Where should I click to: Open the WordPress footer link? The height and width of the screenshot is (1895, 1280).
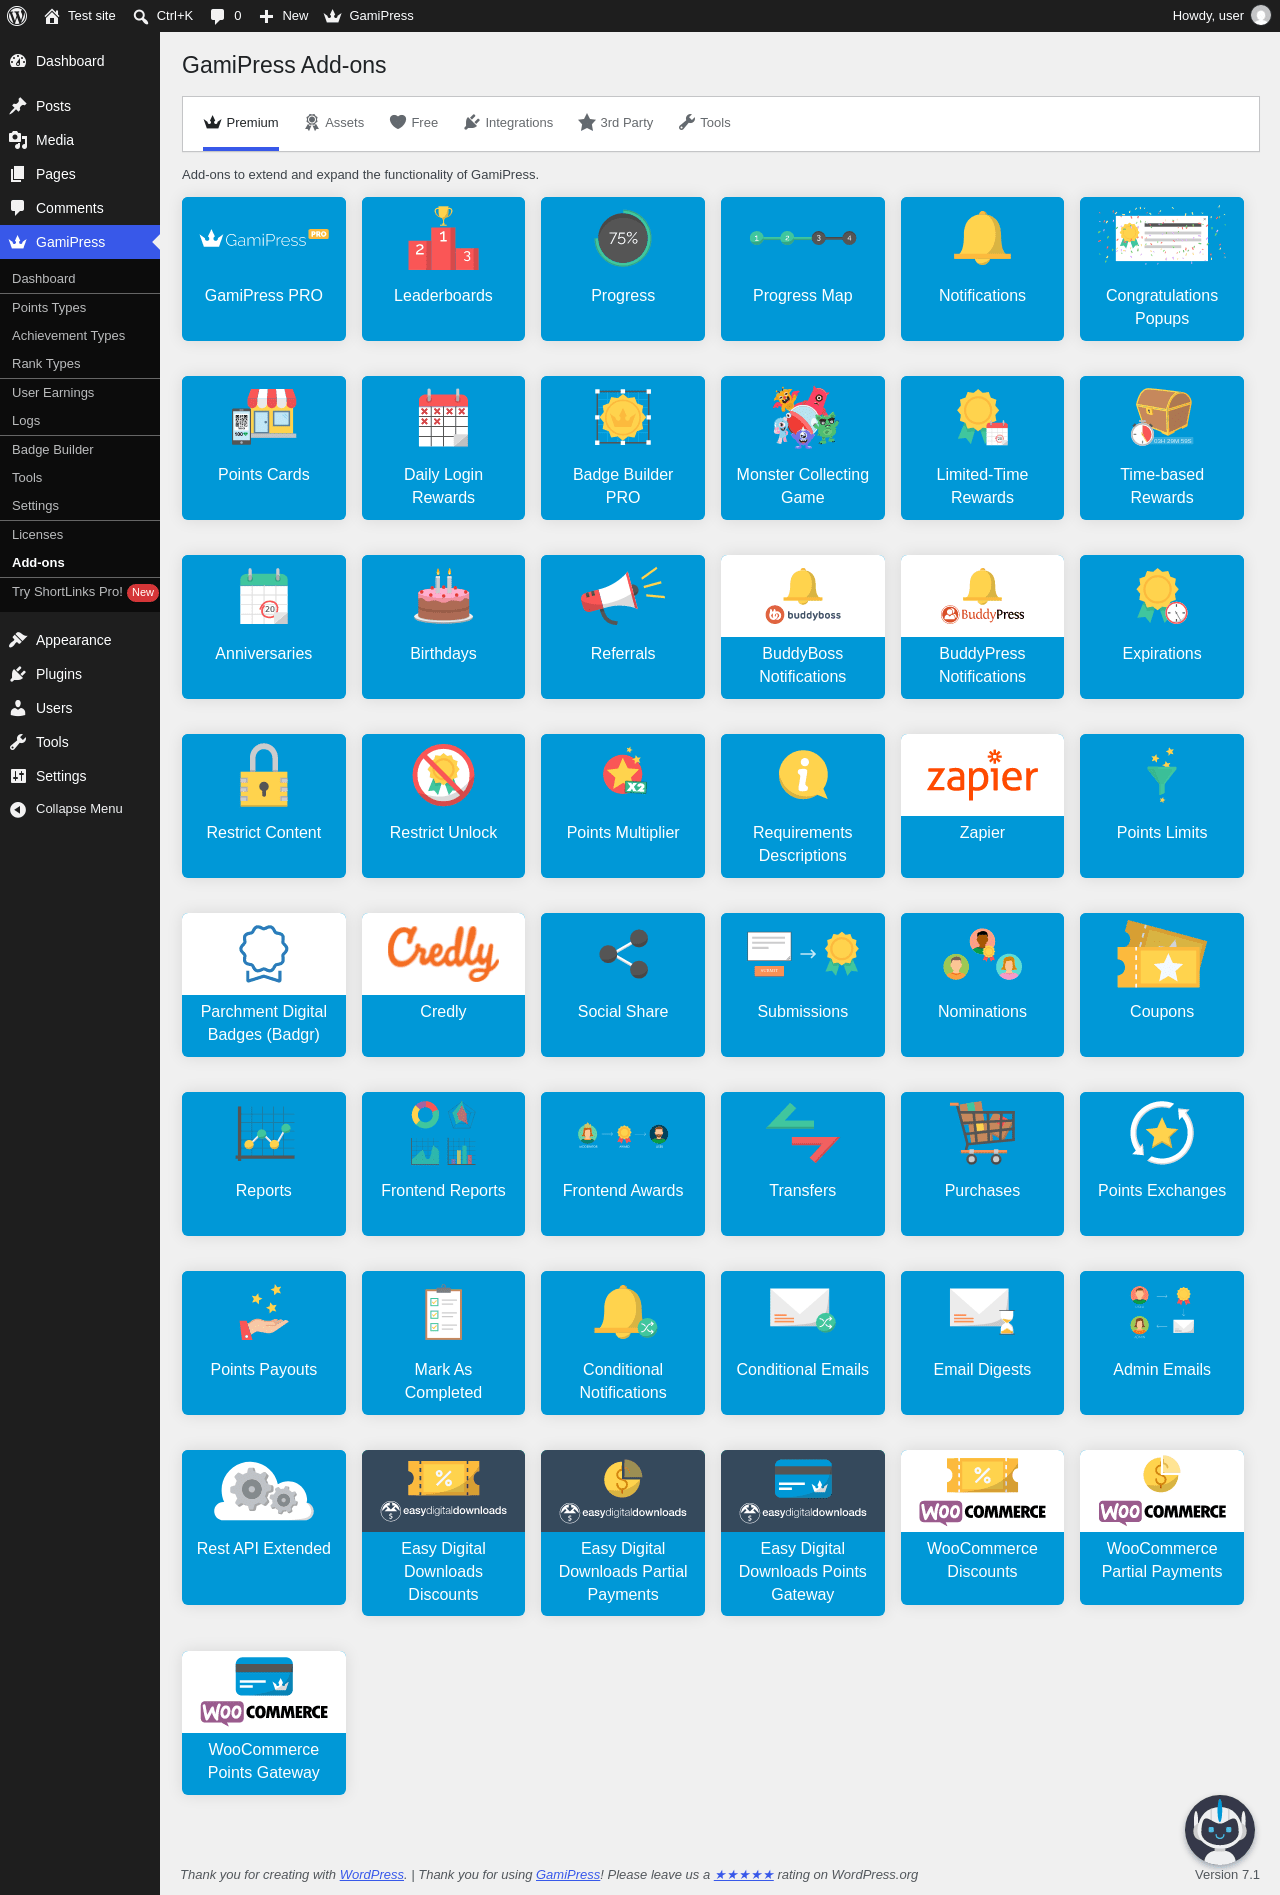tap(372, 1875)
